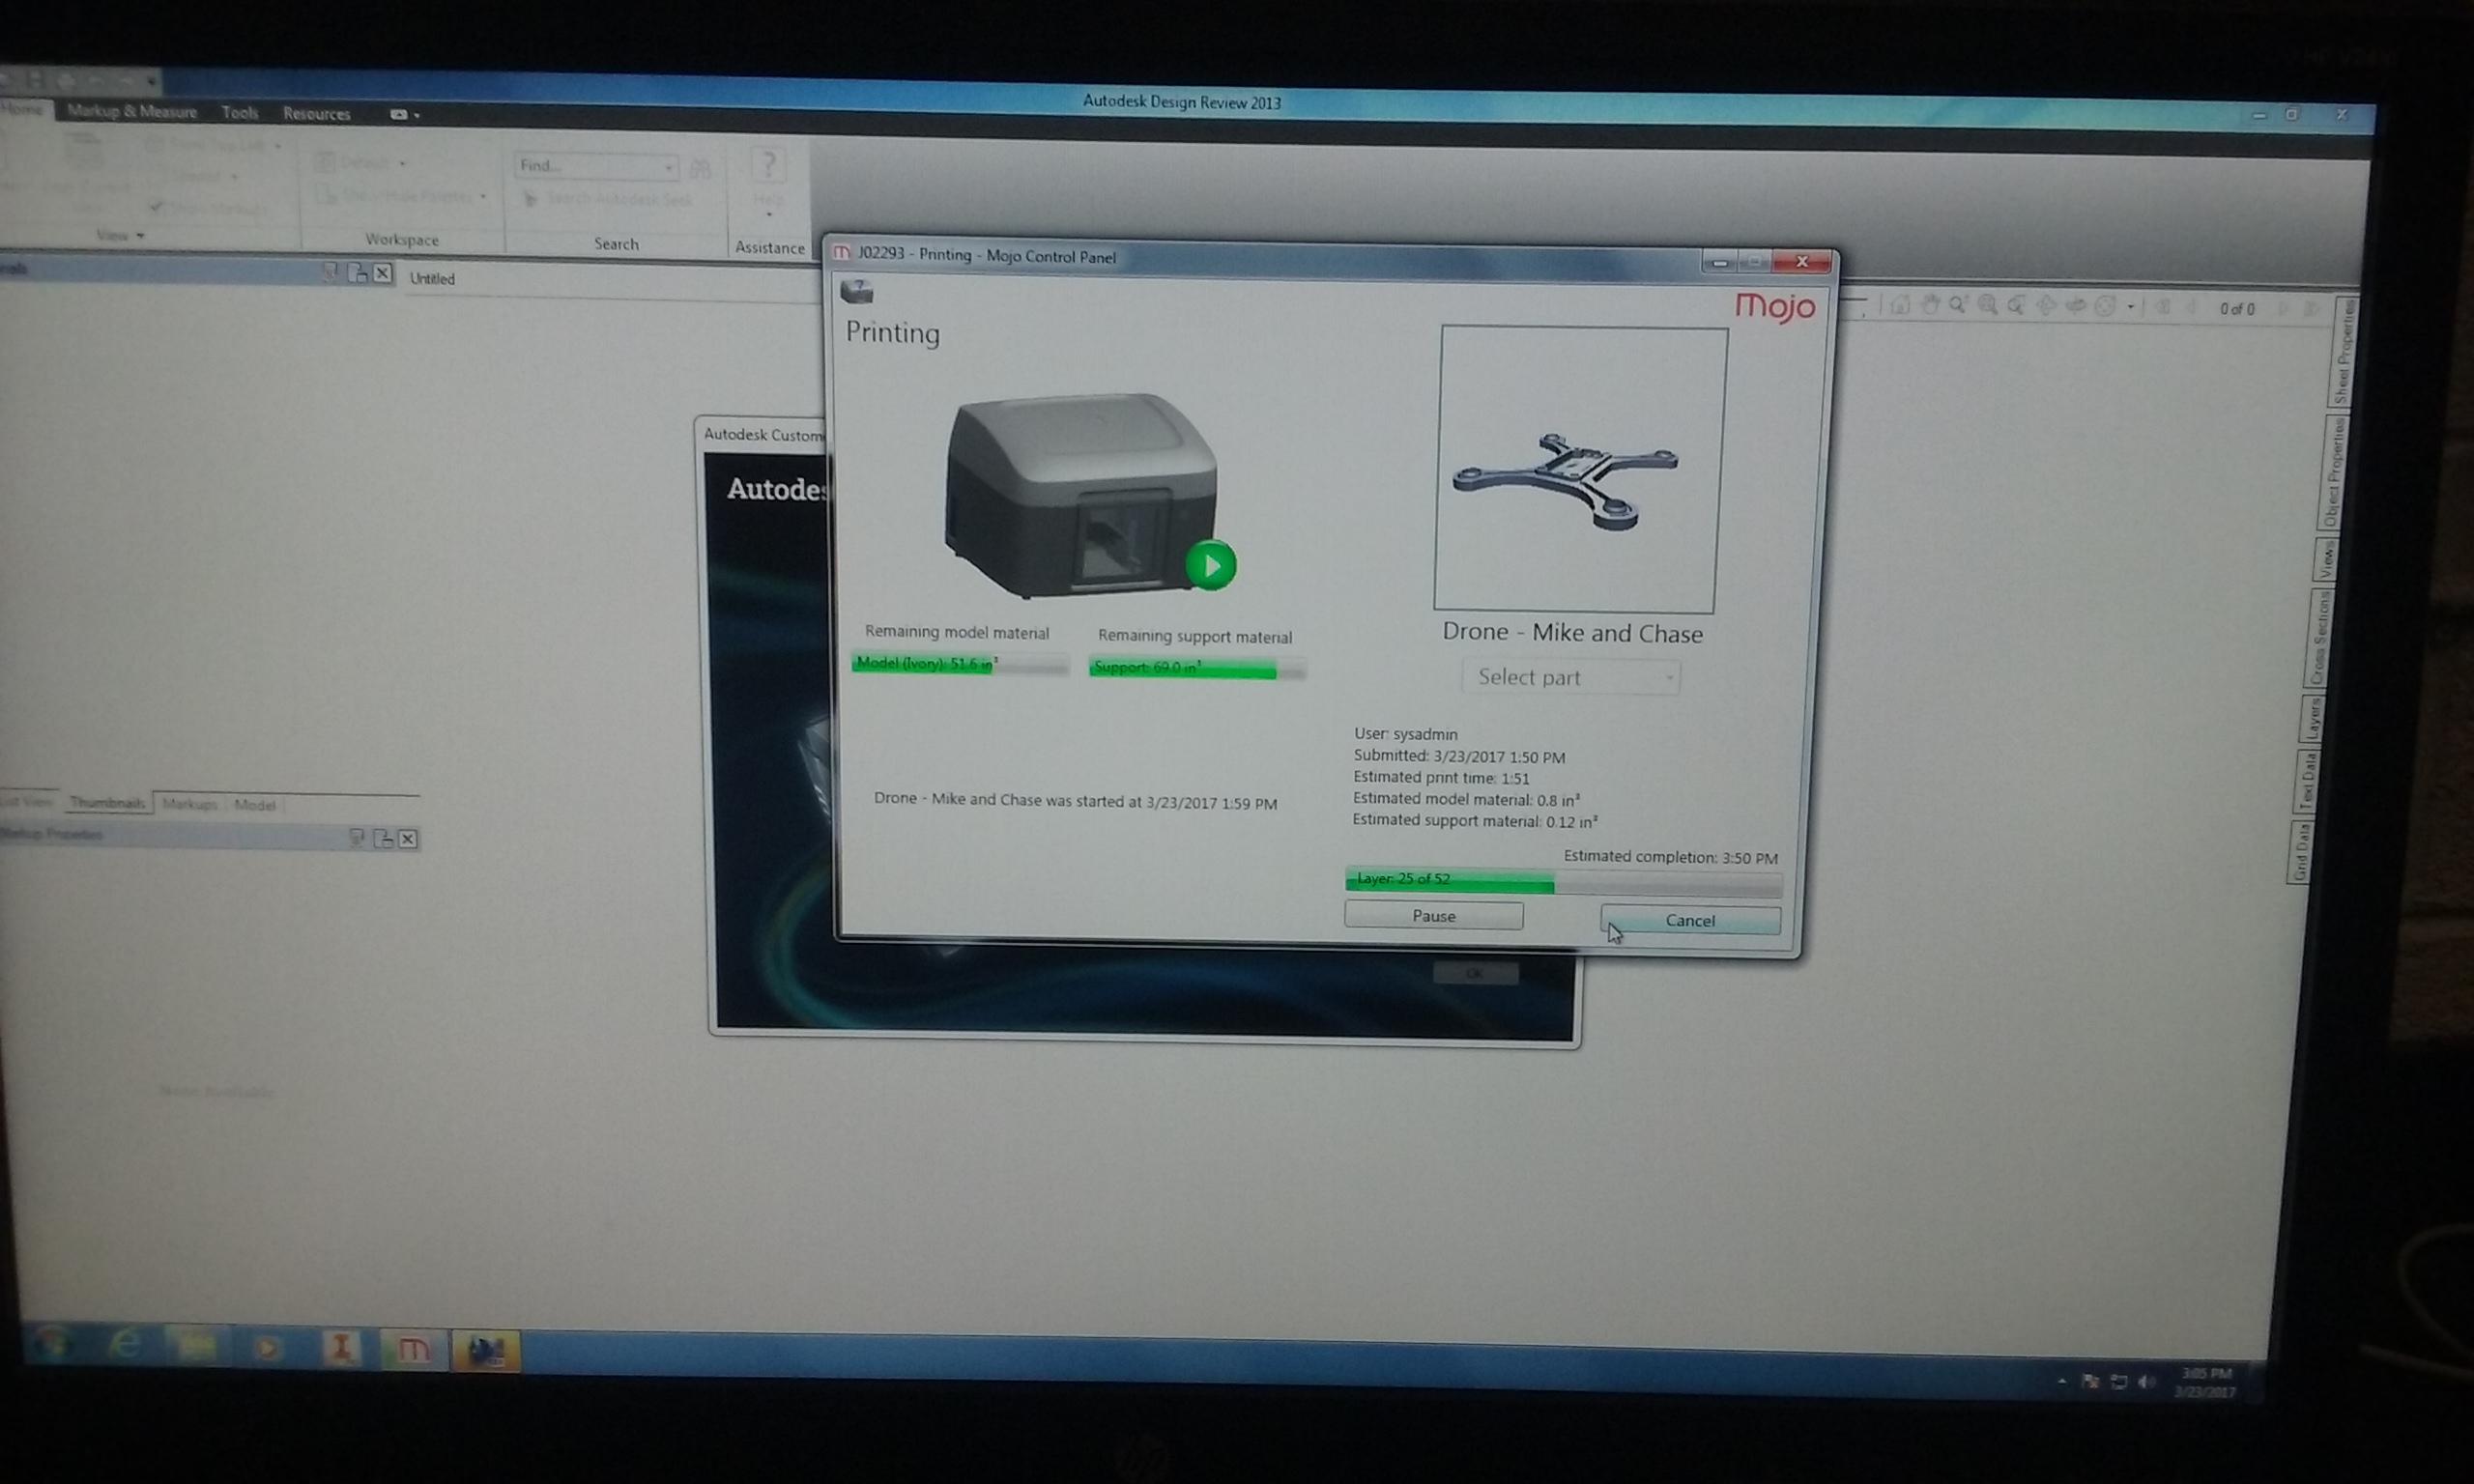Click Search Autodesk Seek
The height and width of the screenshot is (1484, 2474).
point(609,199)
